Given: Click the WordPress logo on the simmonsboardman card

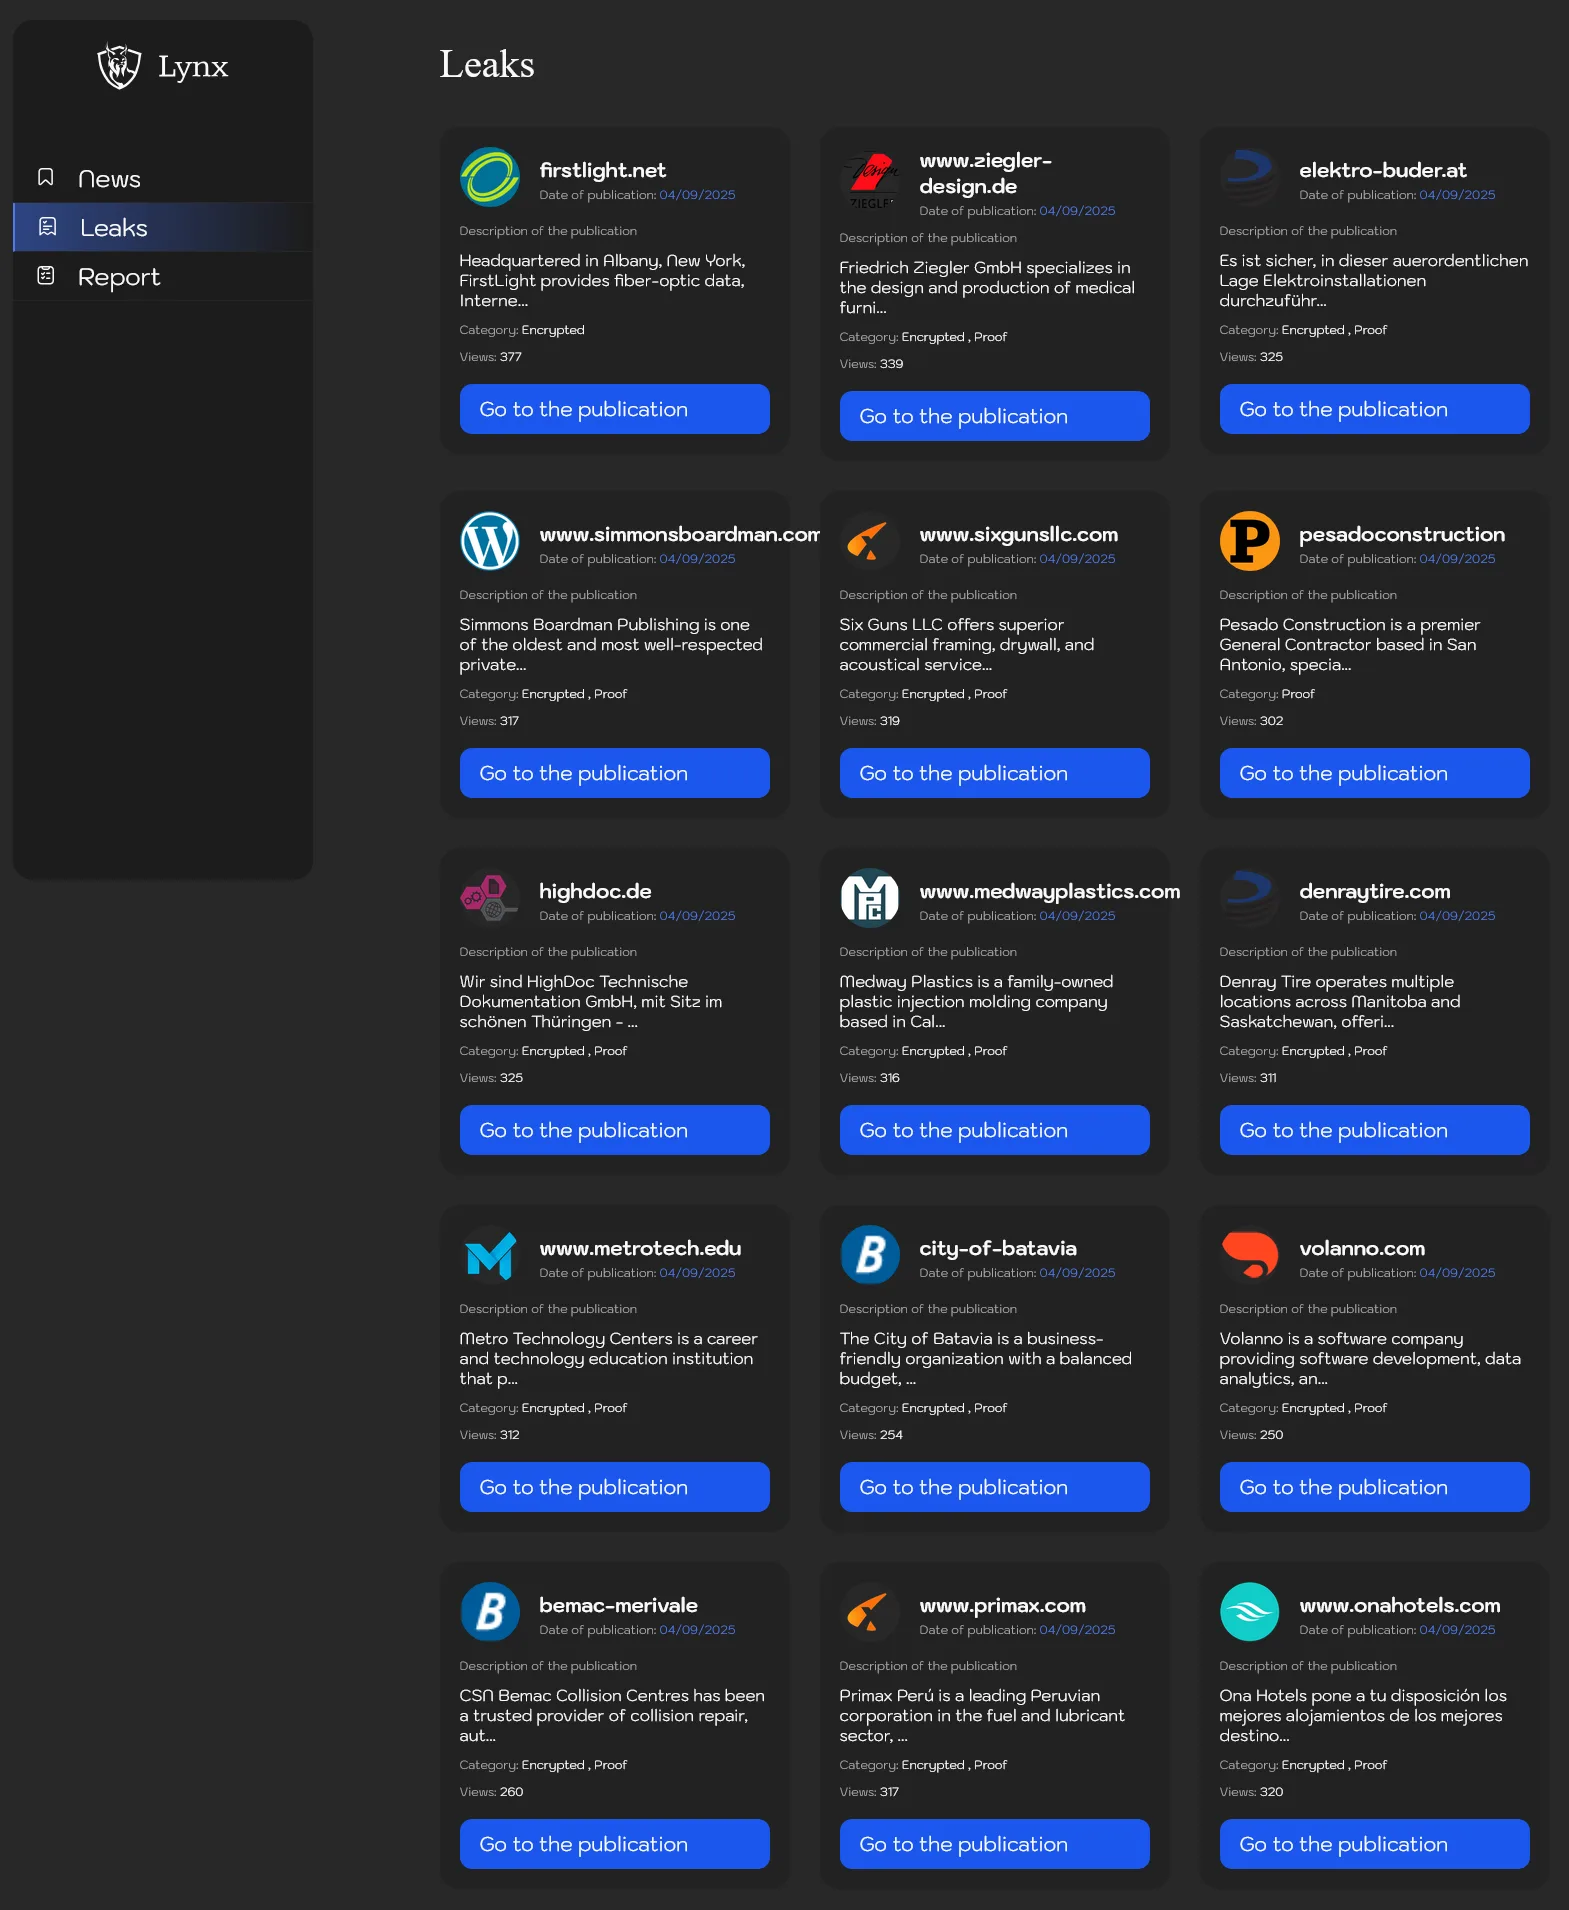Looking at the screenshot, I should (x=489, y=542).
